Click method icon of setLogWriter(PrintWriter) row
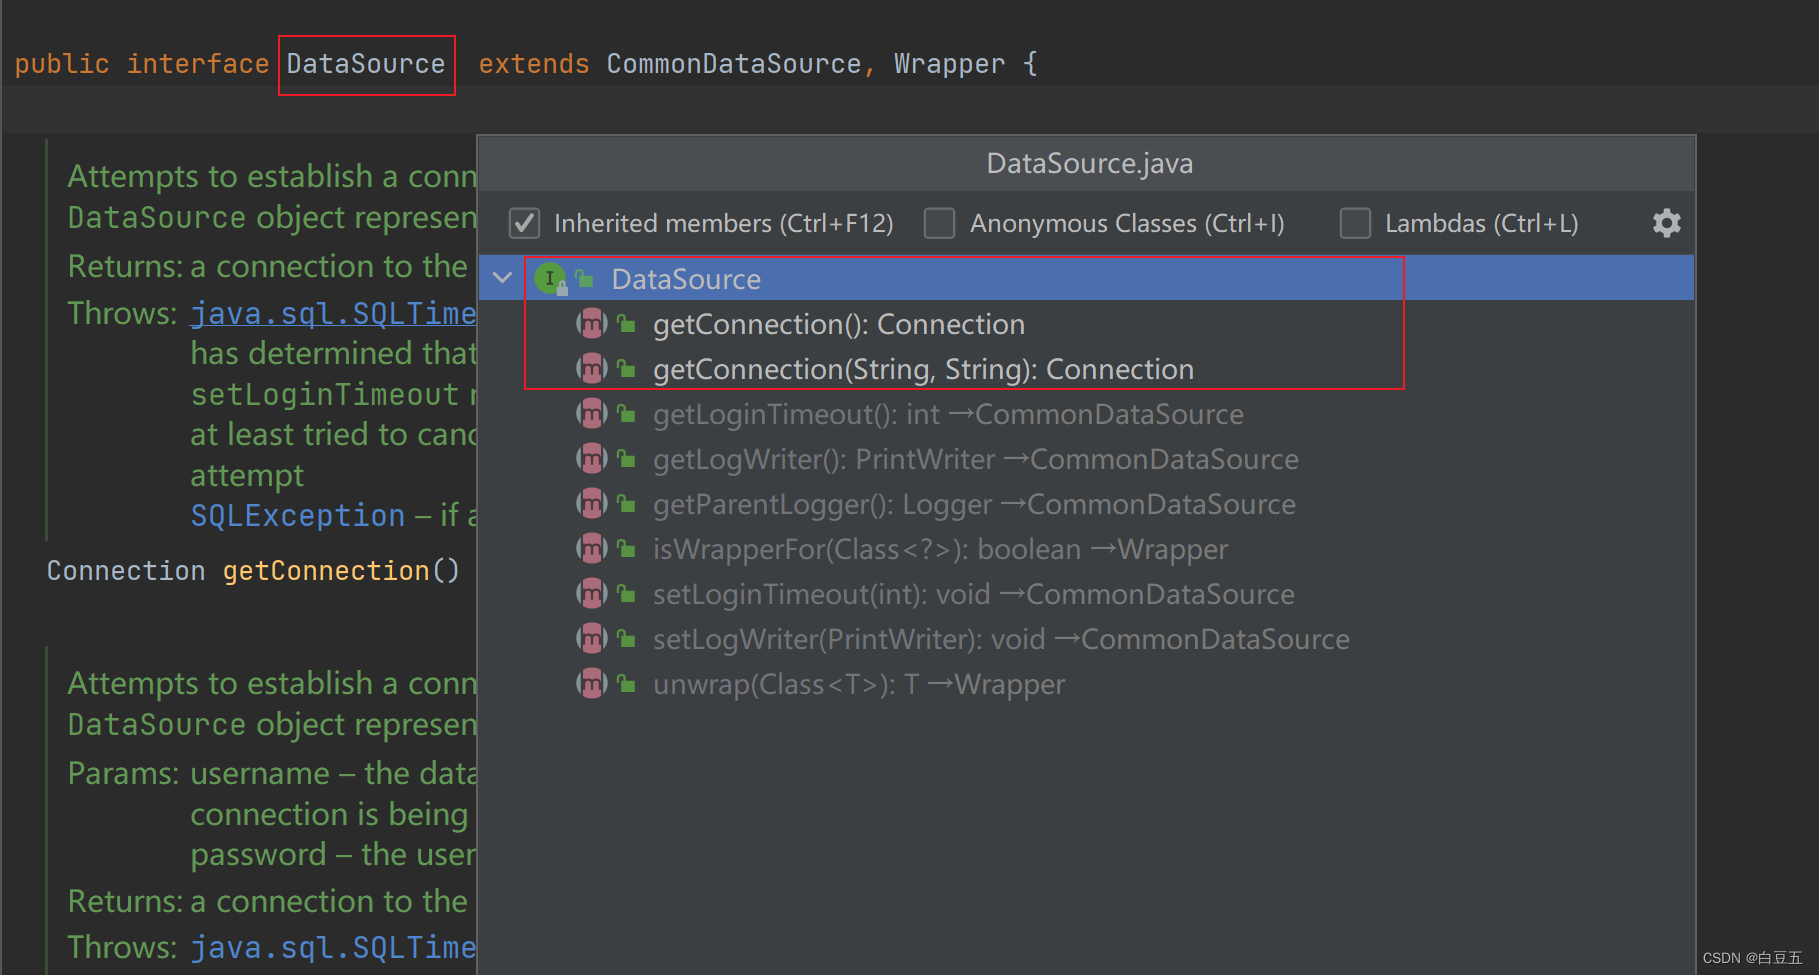1819x975 pixels. (x=592, y=638)
